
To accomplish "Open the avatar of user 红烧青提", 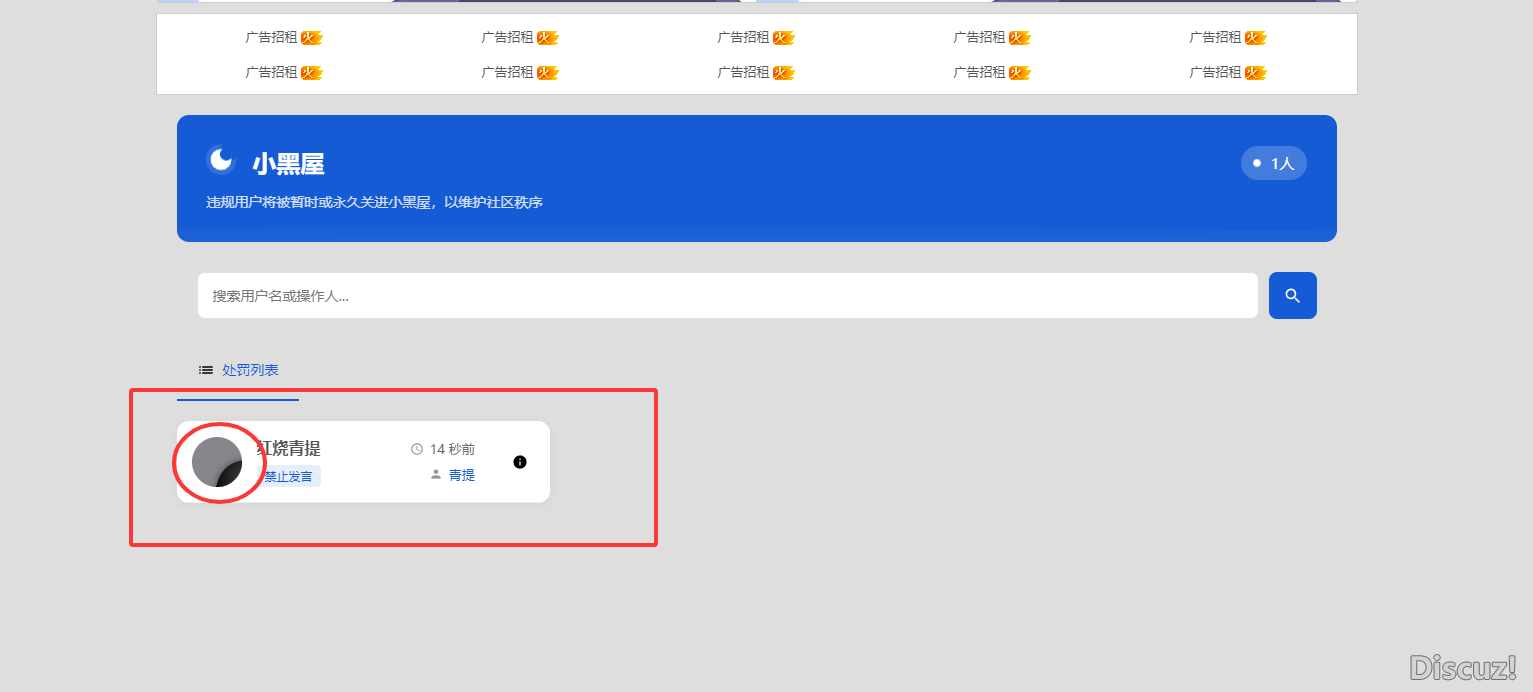I will [x=217, y=462].
